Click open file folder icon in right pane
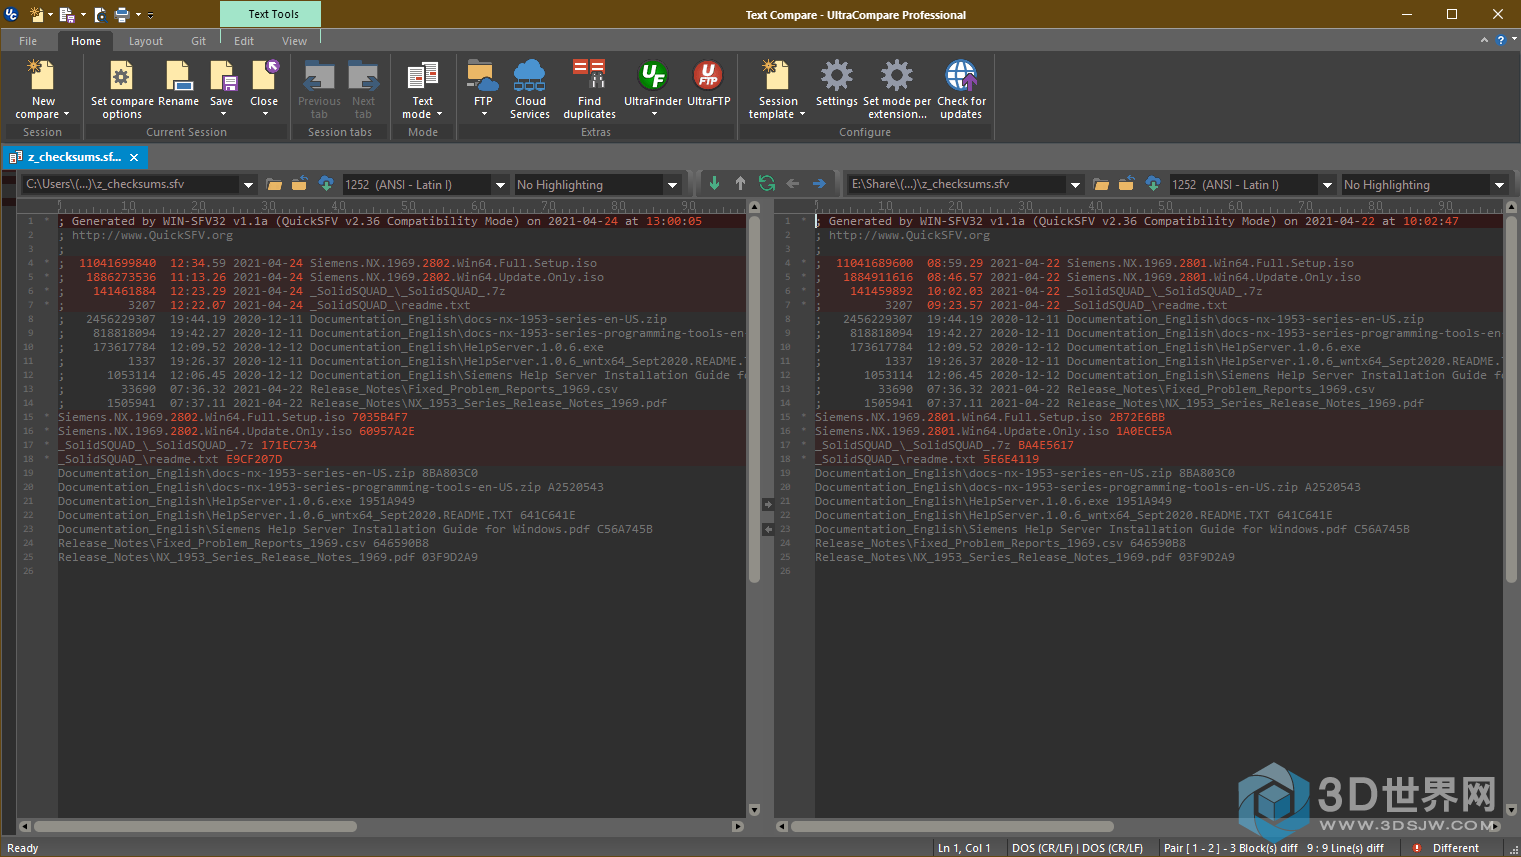 point(1101,184)
